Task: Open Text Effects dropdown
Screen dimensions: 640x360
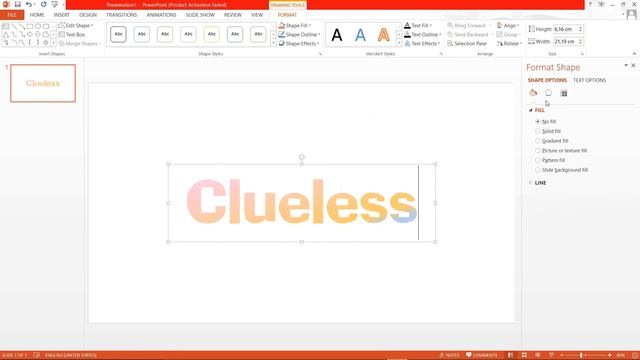Action: click(422, 44)
